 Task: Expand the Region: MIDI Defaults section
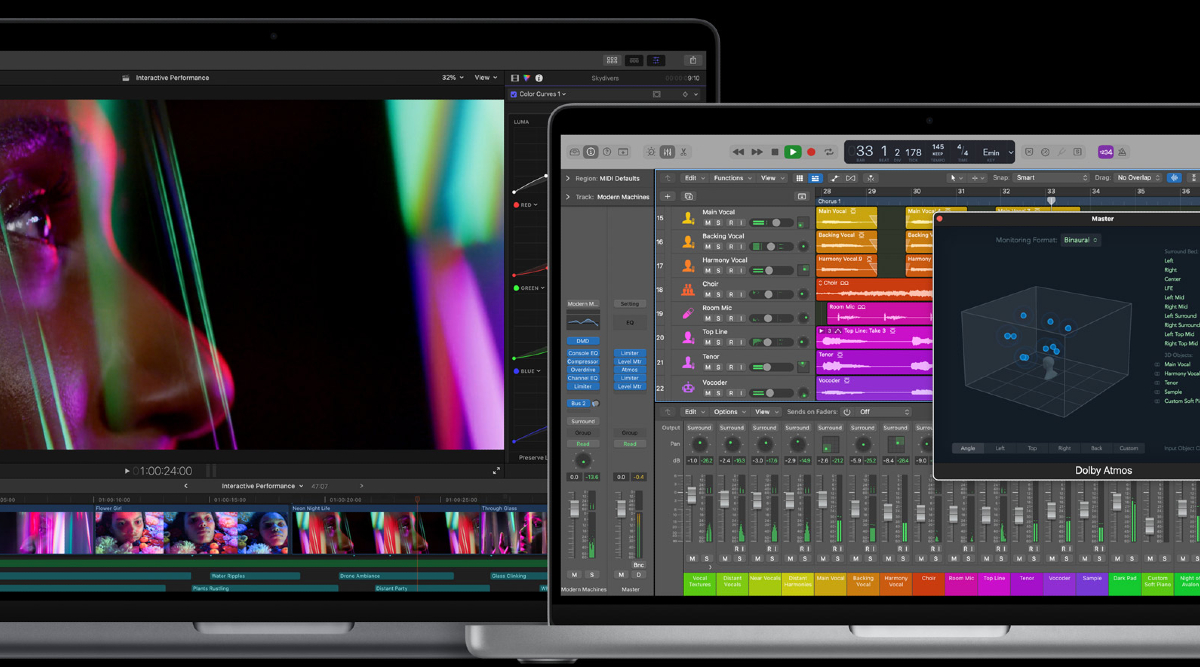click(567, 178)
